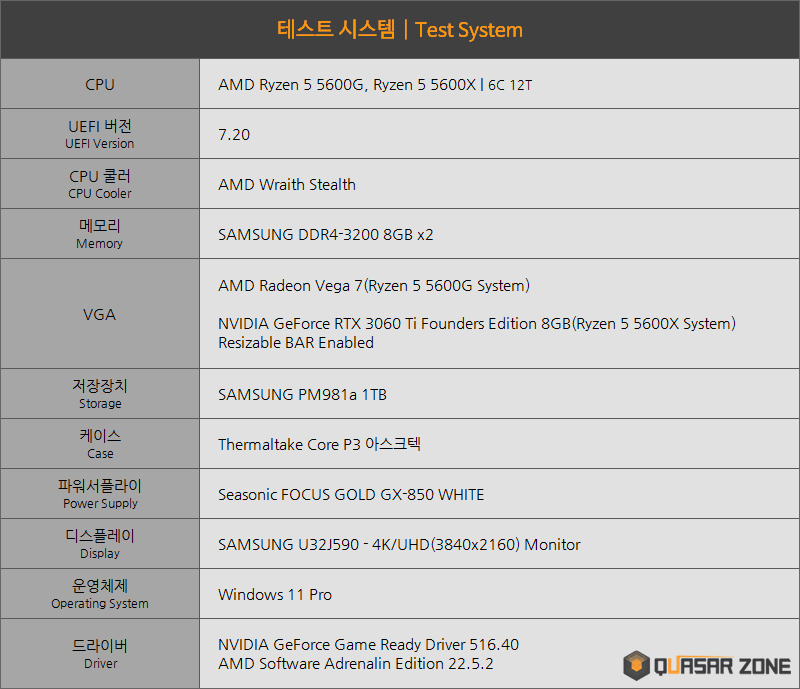Click 'SAMSUNG PM981a 1TB' value
Screen dimensions: 800x689
303,395
